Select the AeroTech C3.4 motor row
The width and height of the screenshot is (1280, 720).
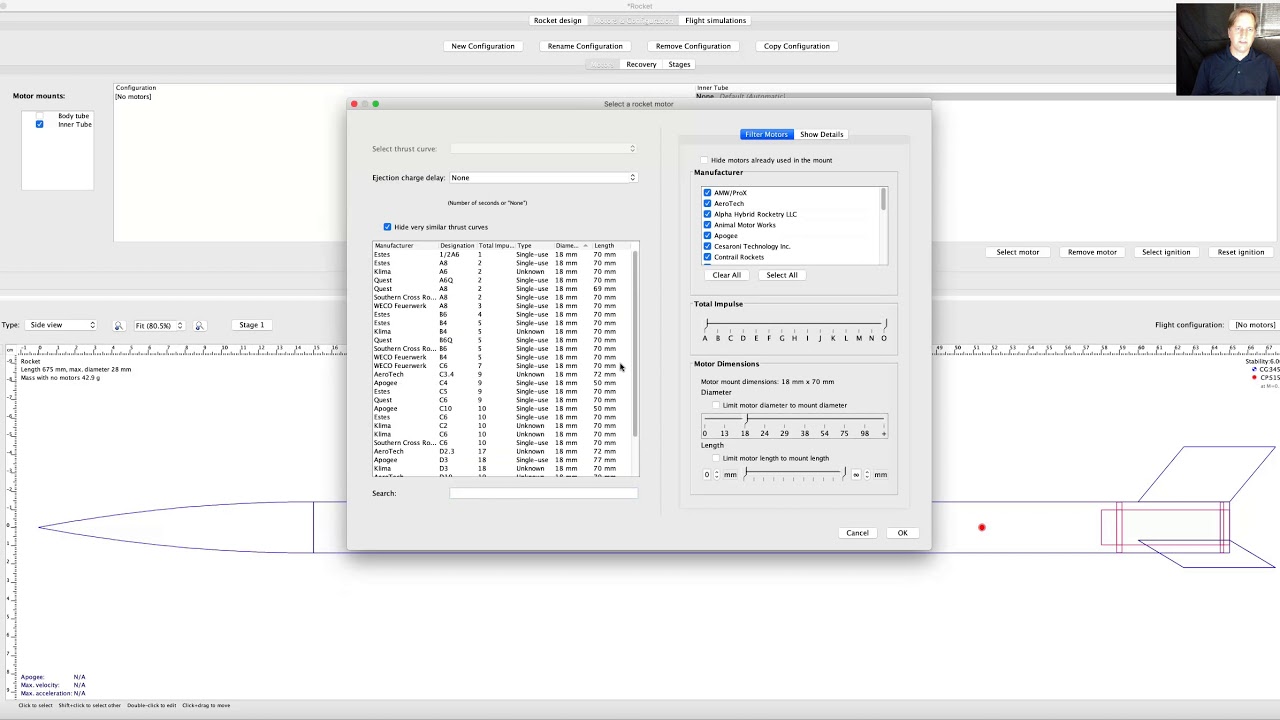[x=502, y=375]
